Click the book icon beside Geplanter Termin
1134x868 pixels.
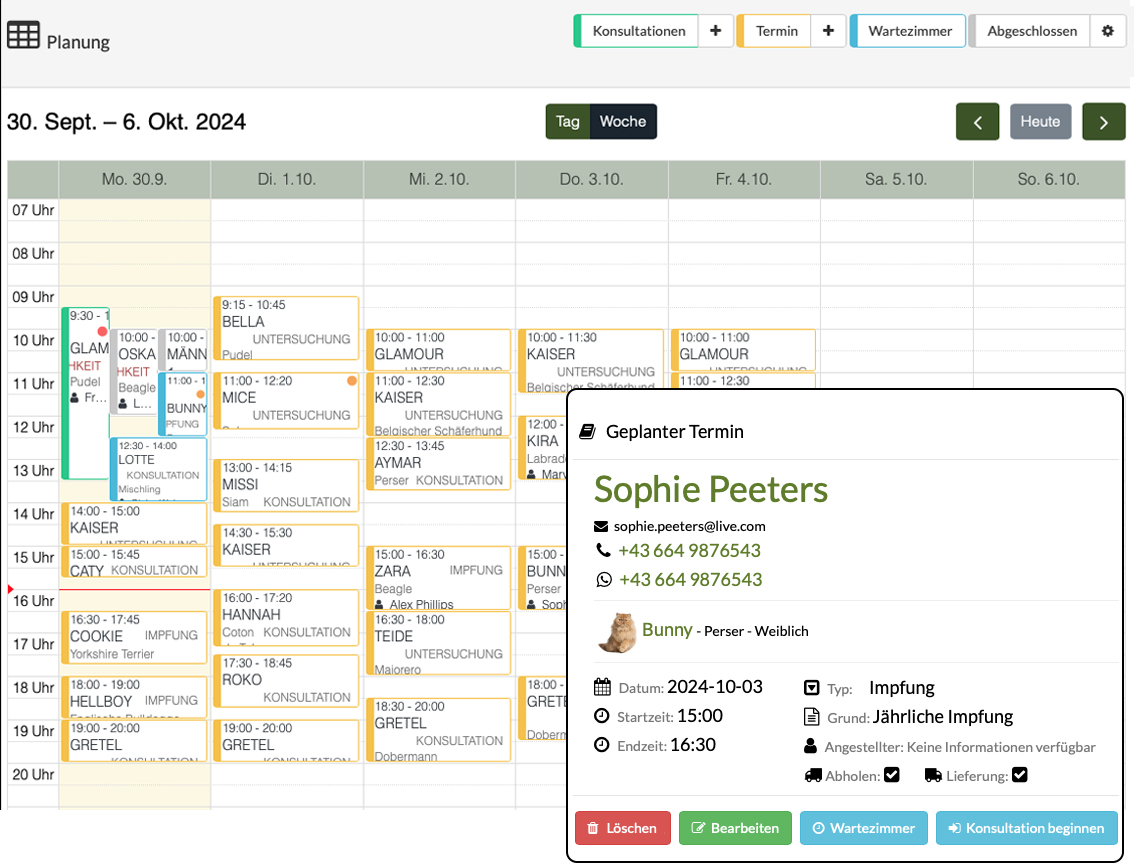point(587,432)
